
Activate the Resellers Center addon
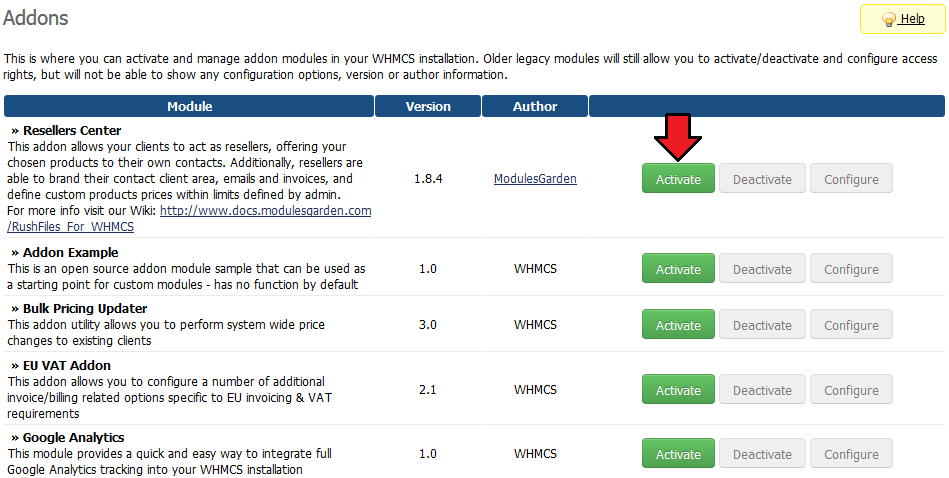point(678,178)
